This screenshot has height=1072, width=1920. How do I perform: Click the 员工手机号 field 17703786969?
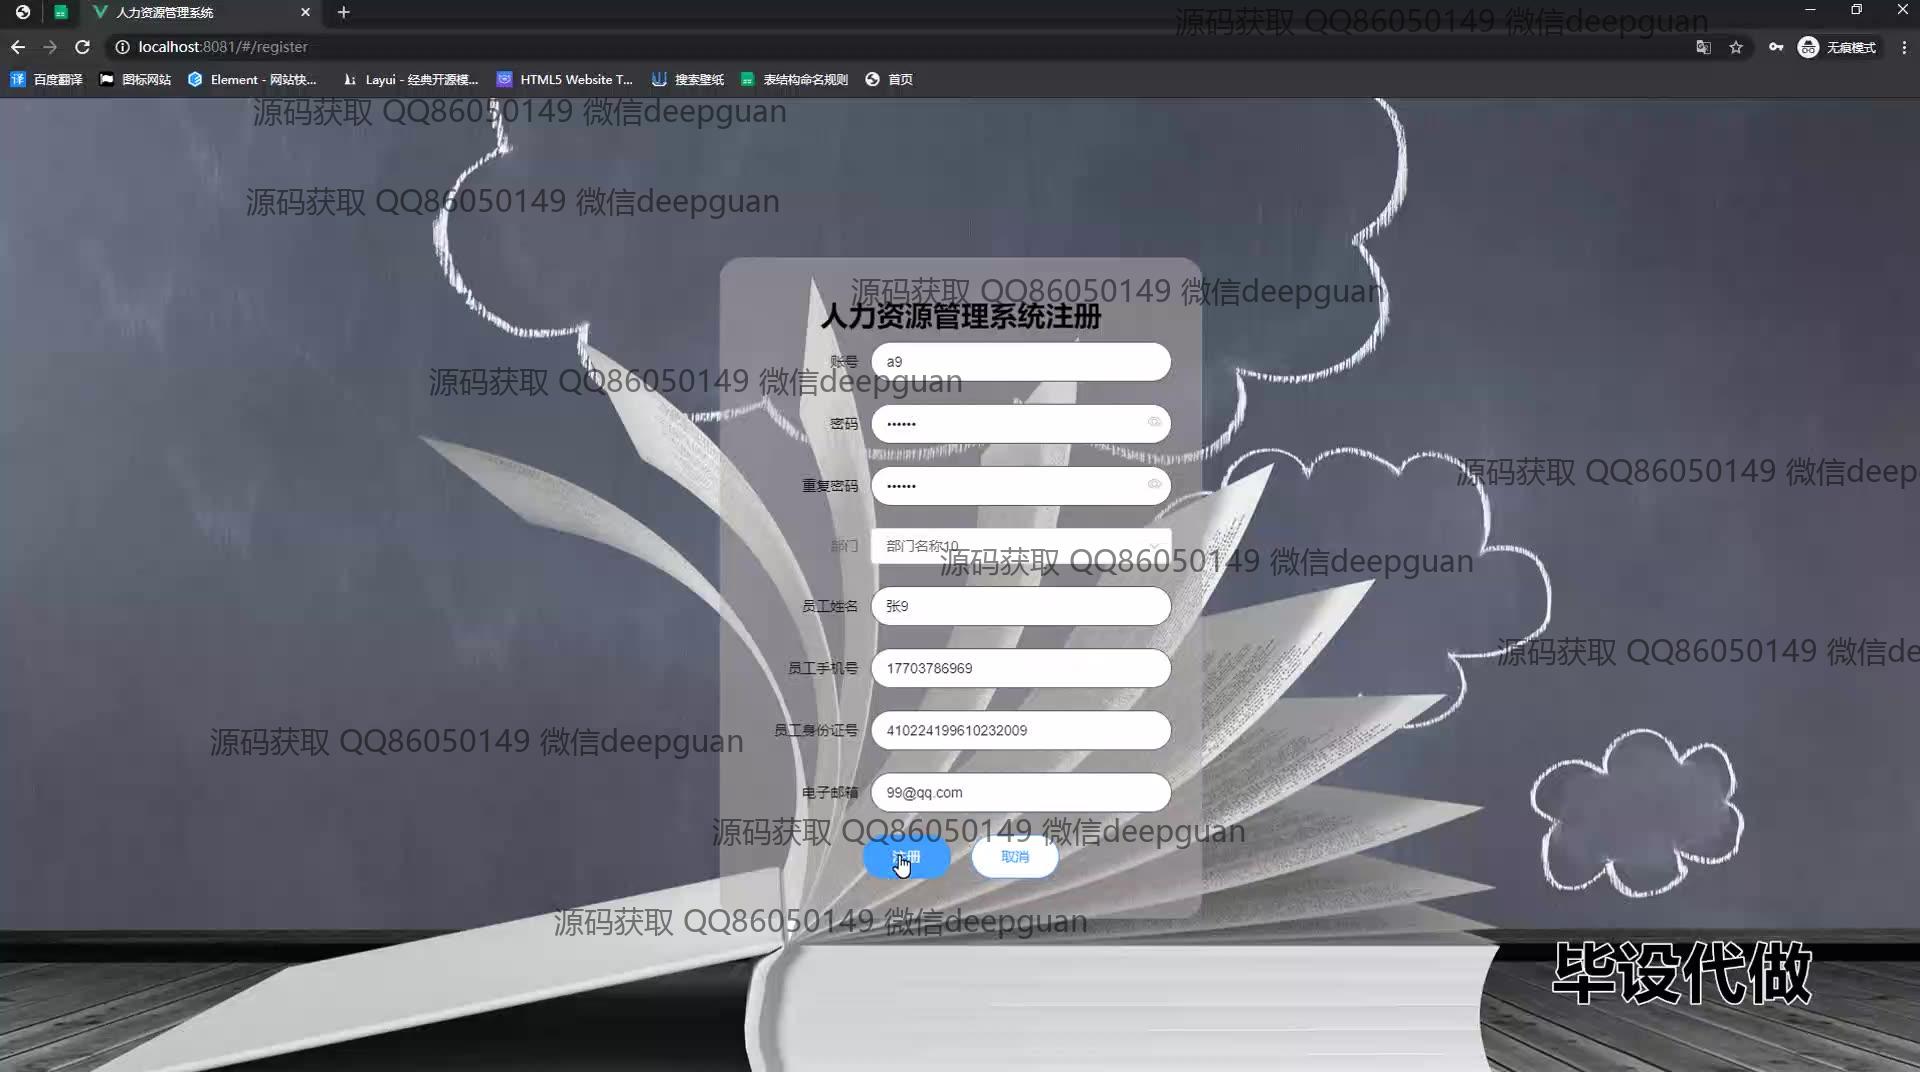1021,668
